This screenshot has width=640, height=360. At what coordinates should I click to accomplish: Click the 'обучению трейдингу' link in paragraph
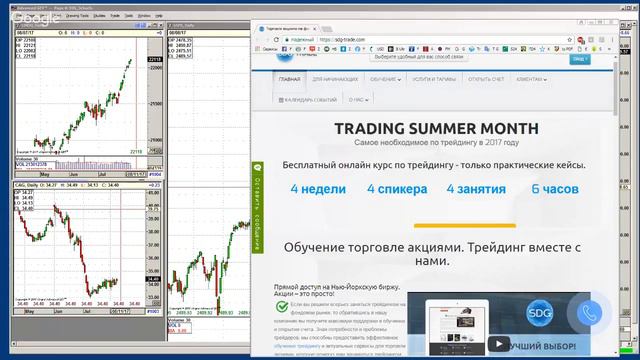coord(297,346)
